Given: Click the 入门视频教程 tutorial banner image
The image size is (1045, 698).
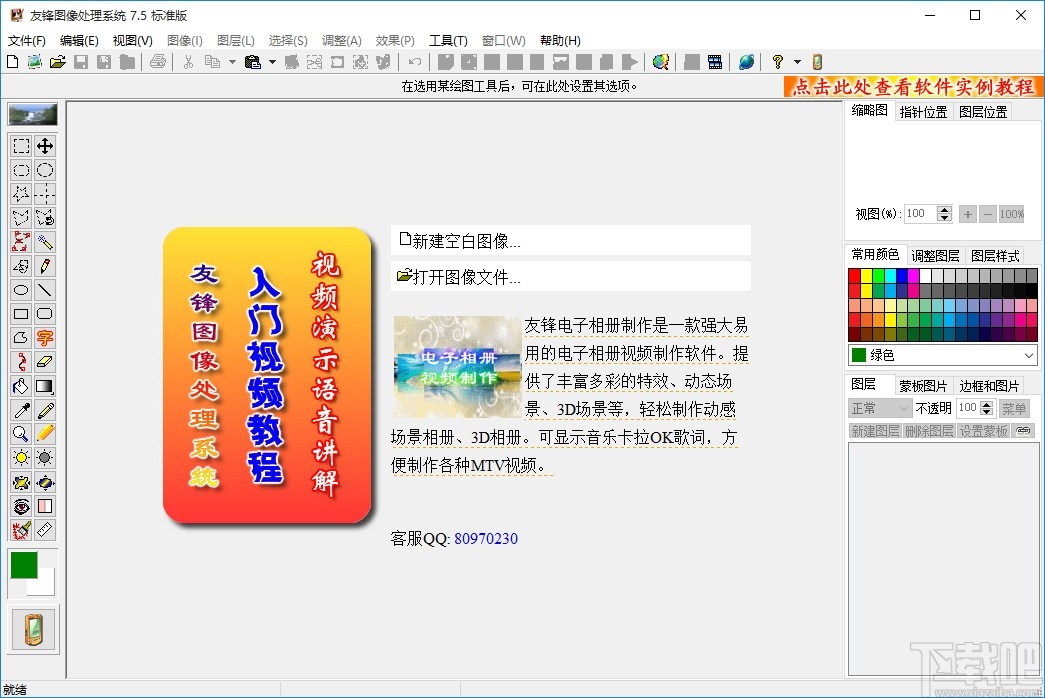Looking at the screenshot, I should [x=267, y=375].
